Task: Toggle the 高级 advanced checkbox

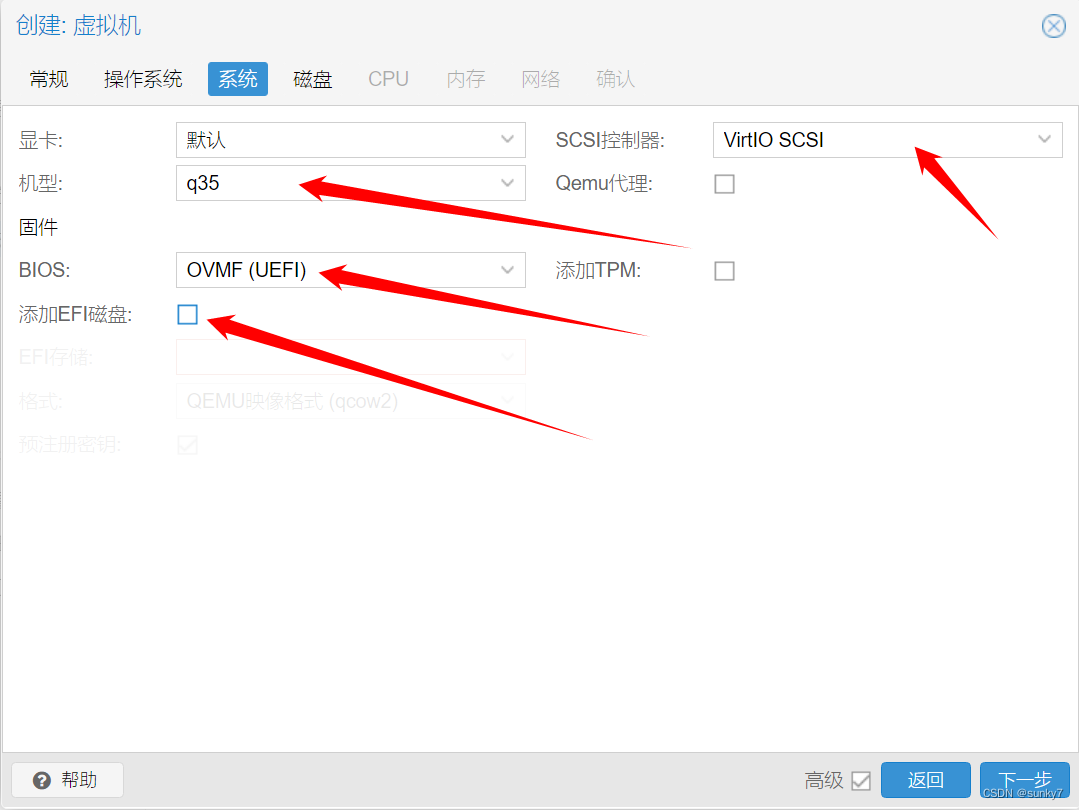Action: 861,780
